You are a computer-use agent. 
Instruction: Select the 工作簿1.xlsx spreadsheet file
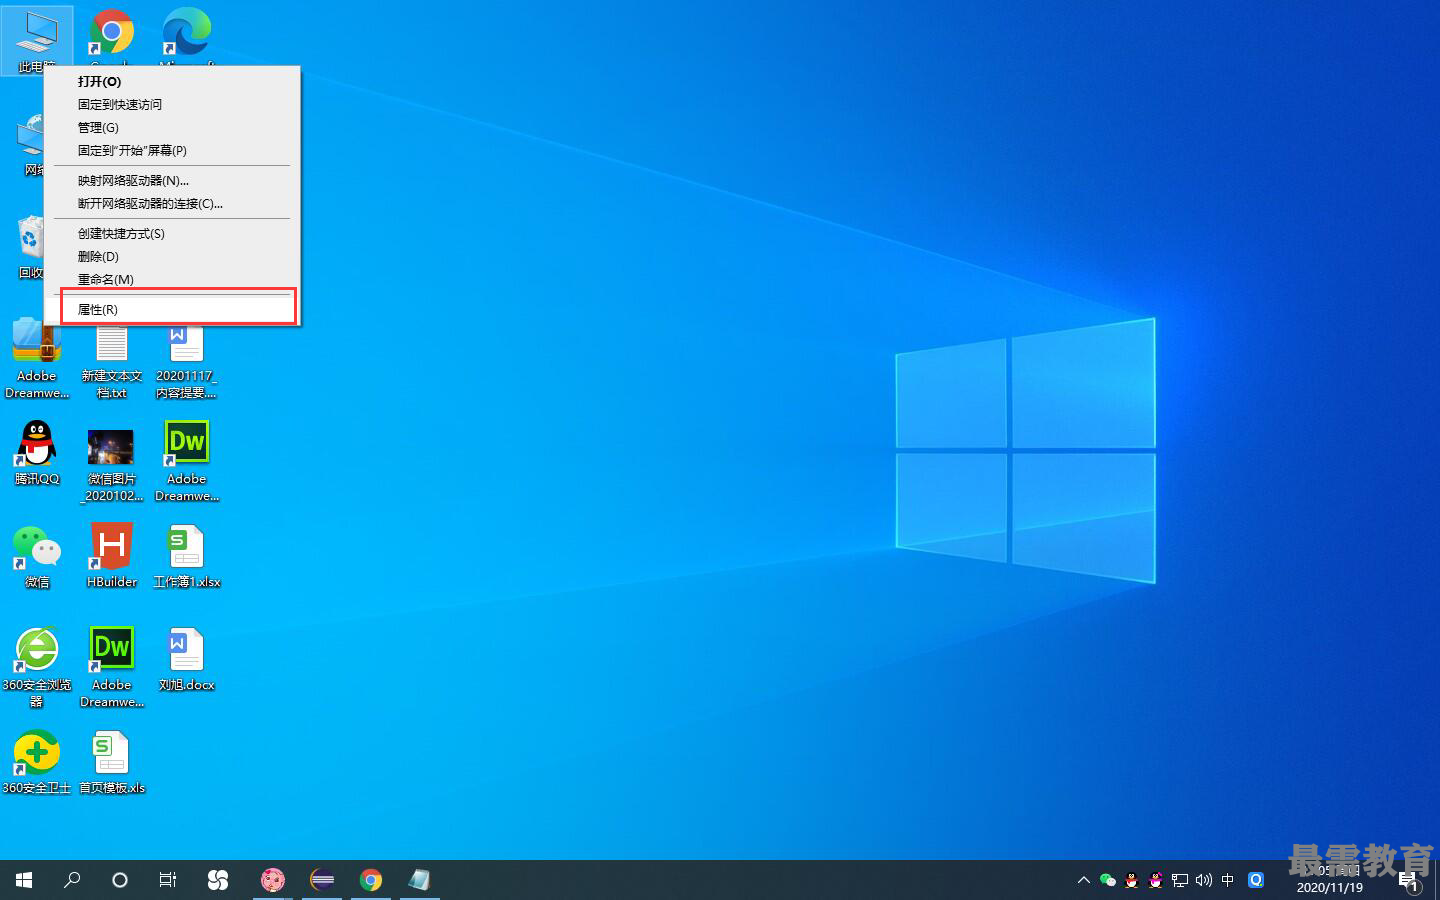pos(187,556)
